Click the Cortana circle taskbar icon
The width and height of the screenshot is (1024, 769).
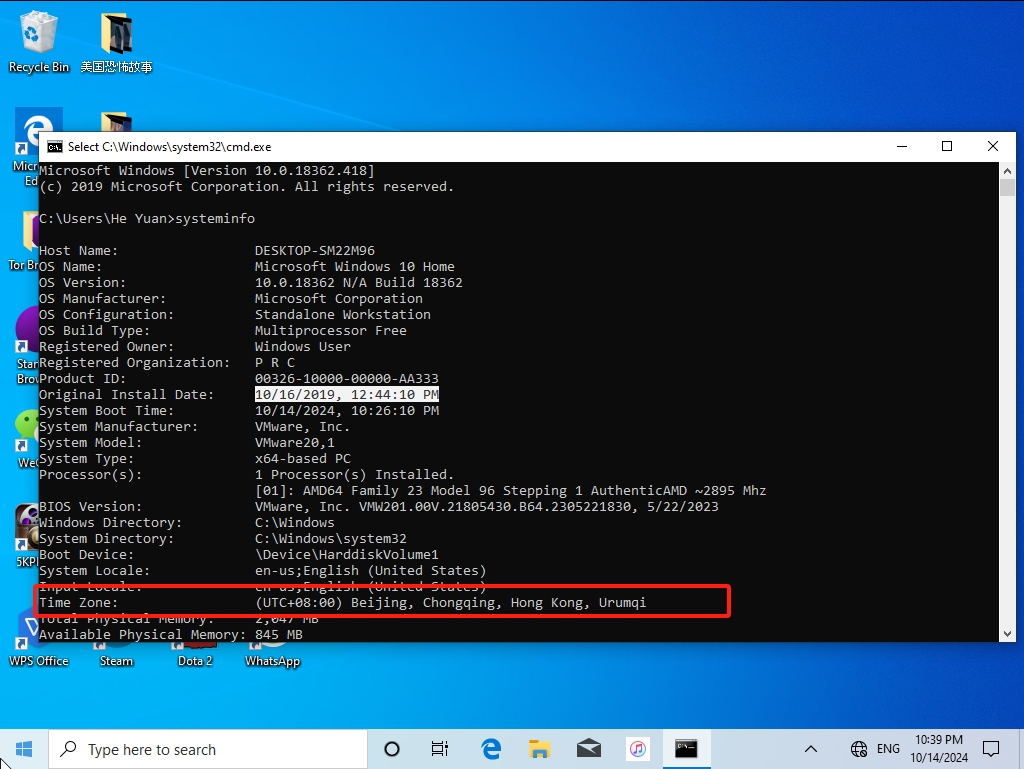(392, 749)
